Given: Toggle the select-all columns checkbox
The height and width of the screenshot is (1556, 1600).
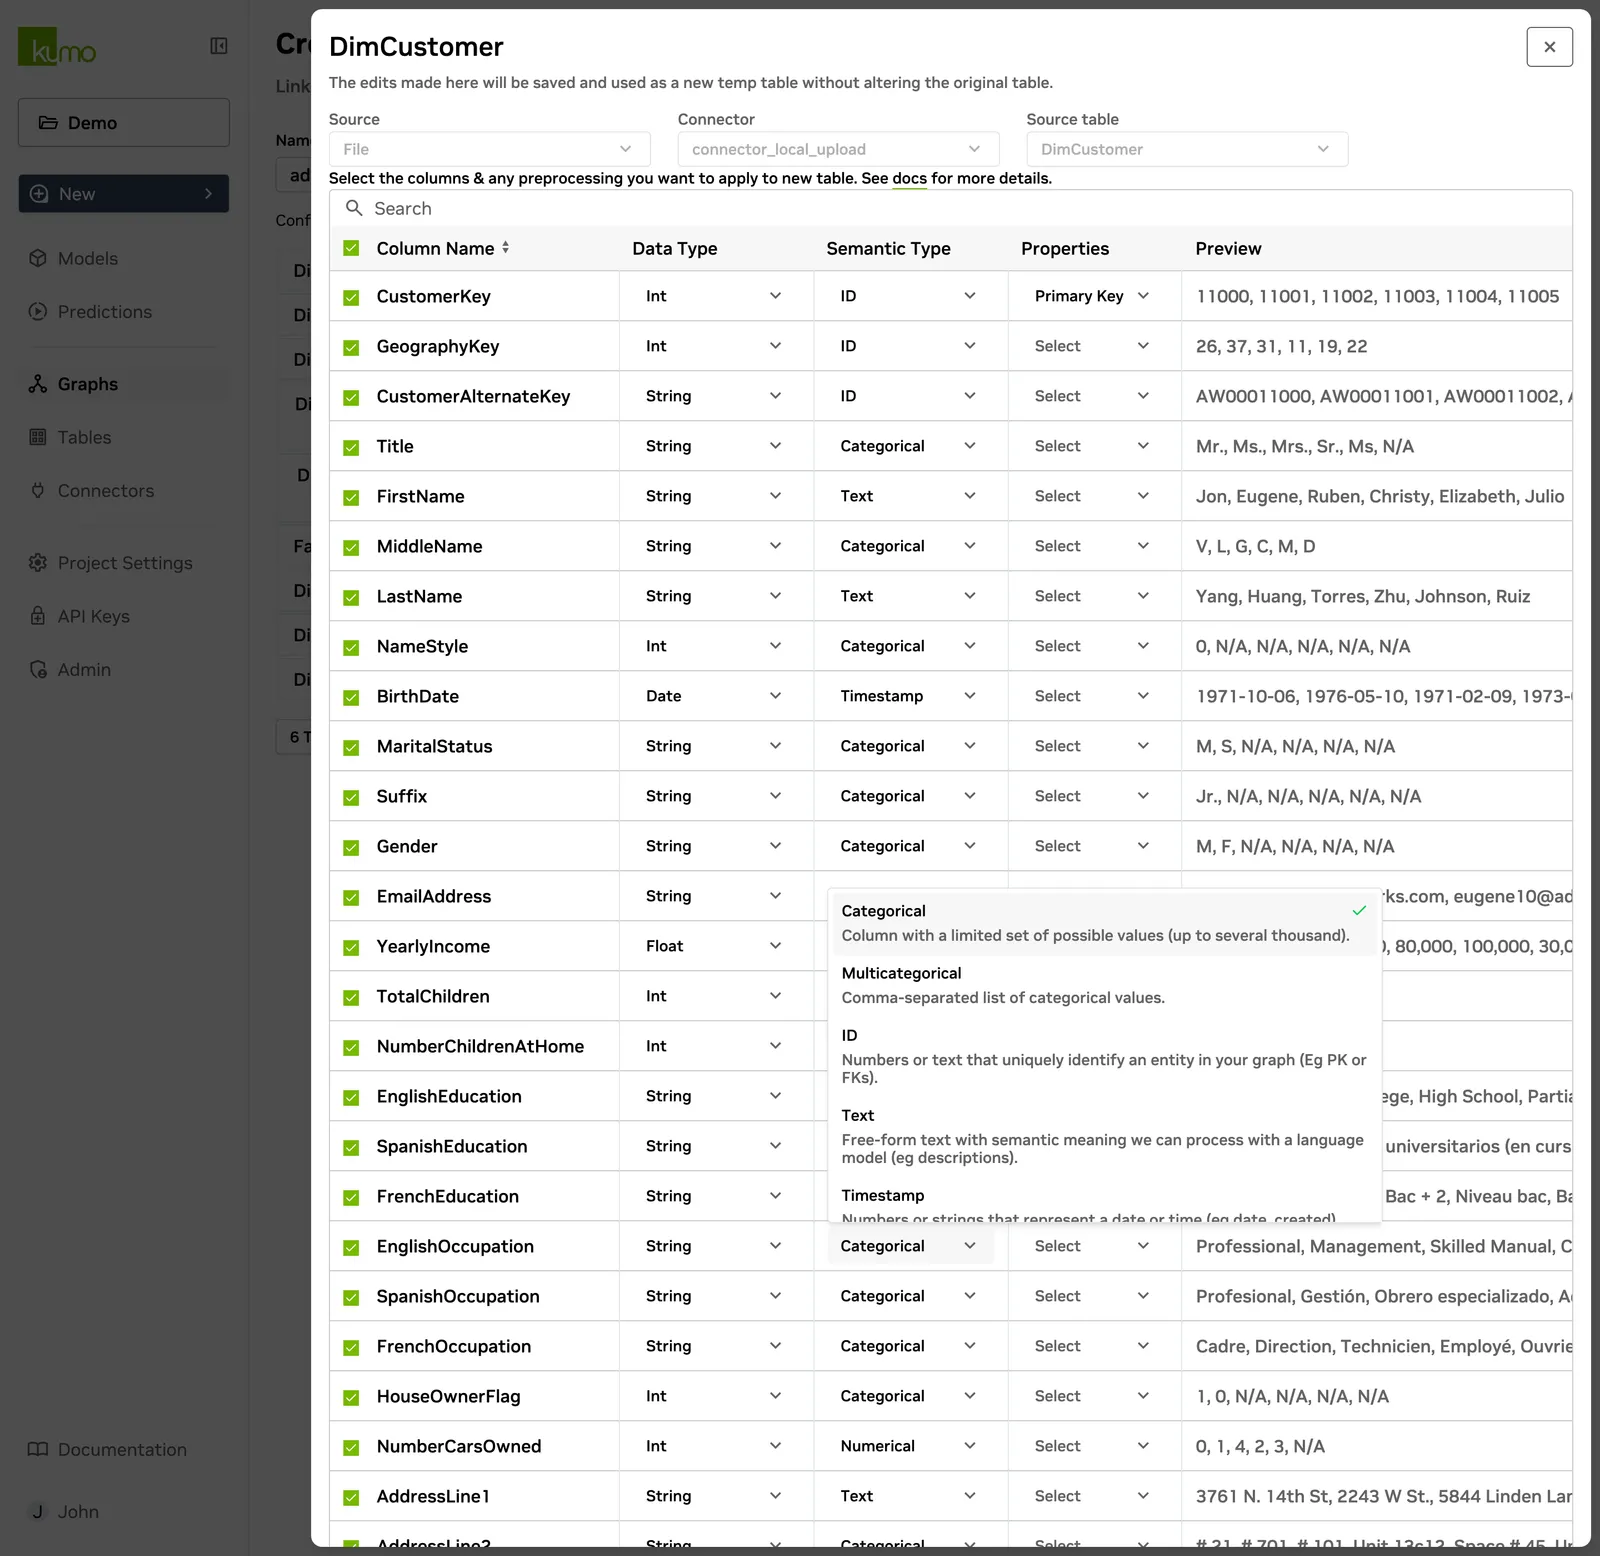Looking at the screenshot, I should tap(351, 248).
